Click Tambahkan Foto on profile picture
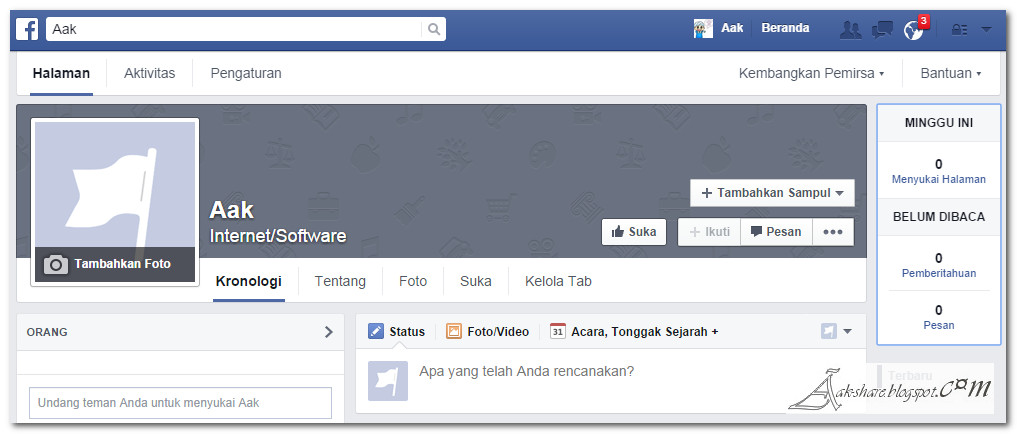The image size is (1017, 434). point(115,264)
